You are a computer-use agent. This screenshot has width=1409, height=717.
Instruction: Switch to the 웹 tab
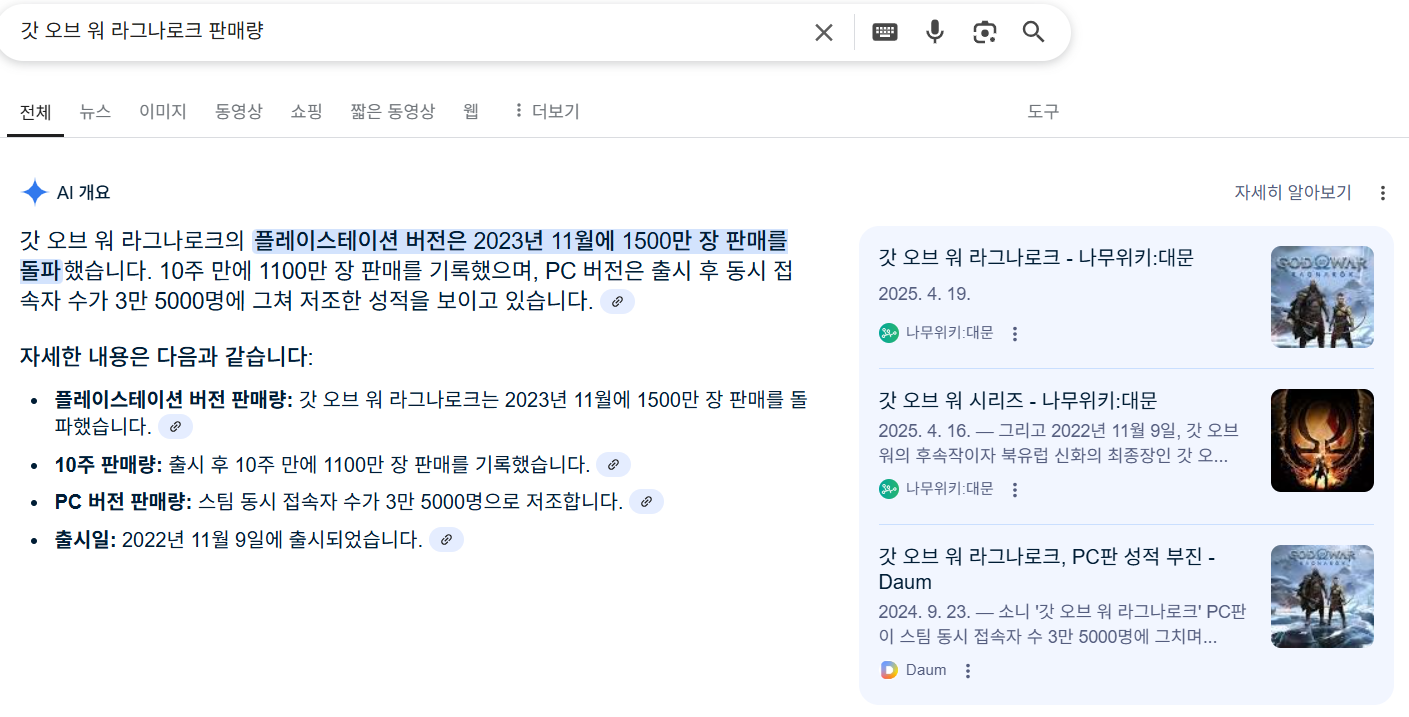[x=471, y=112]
